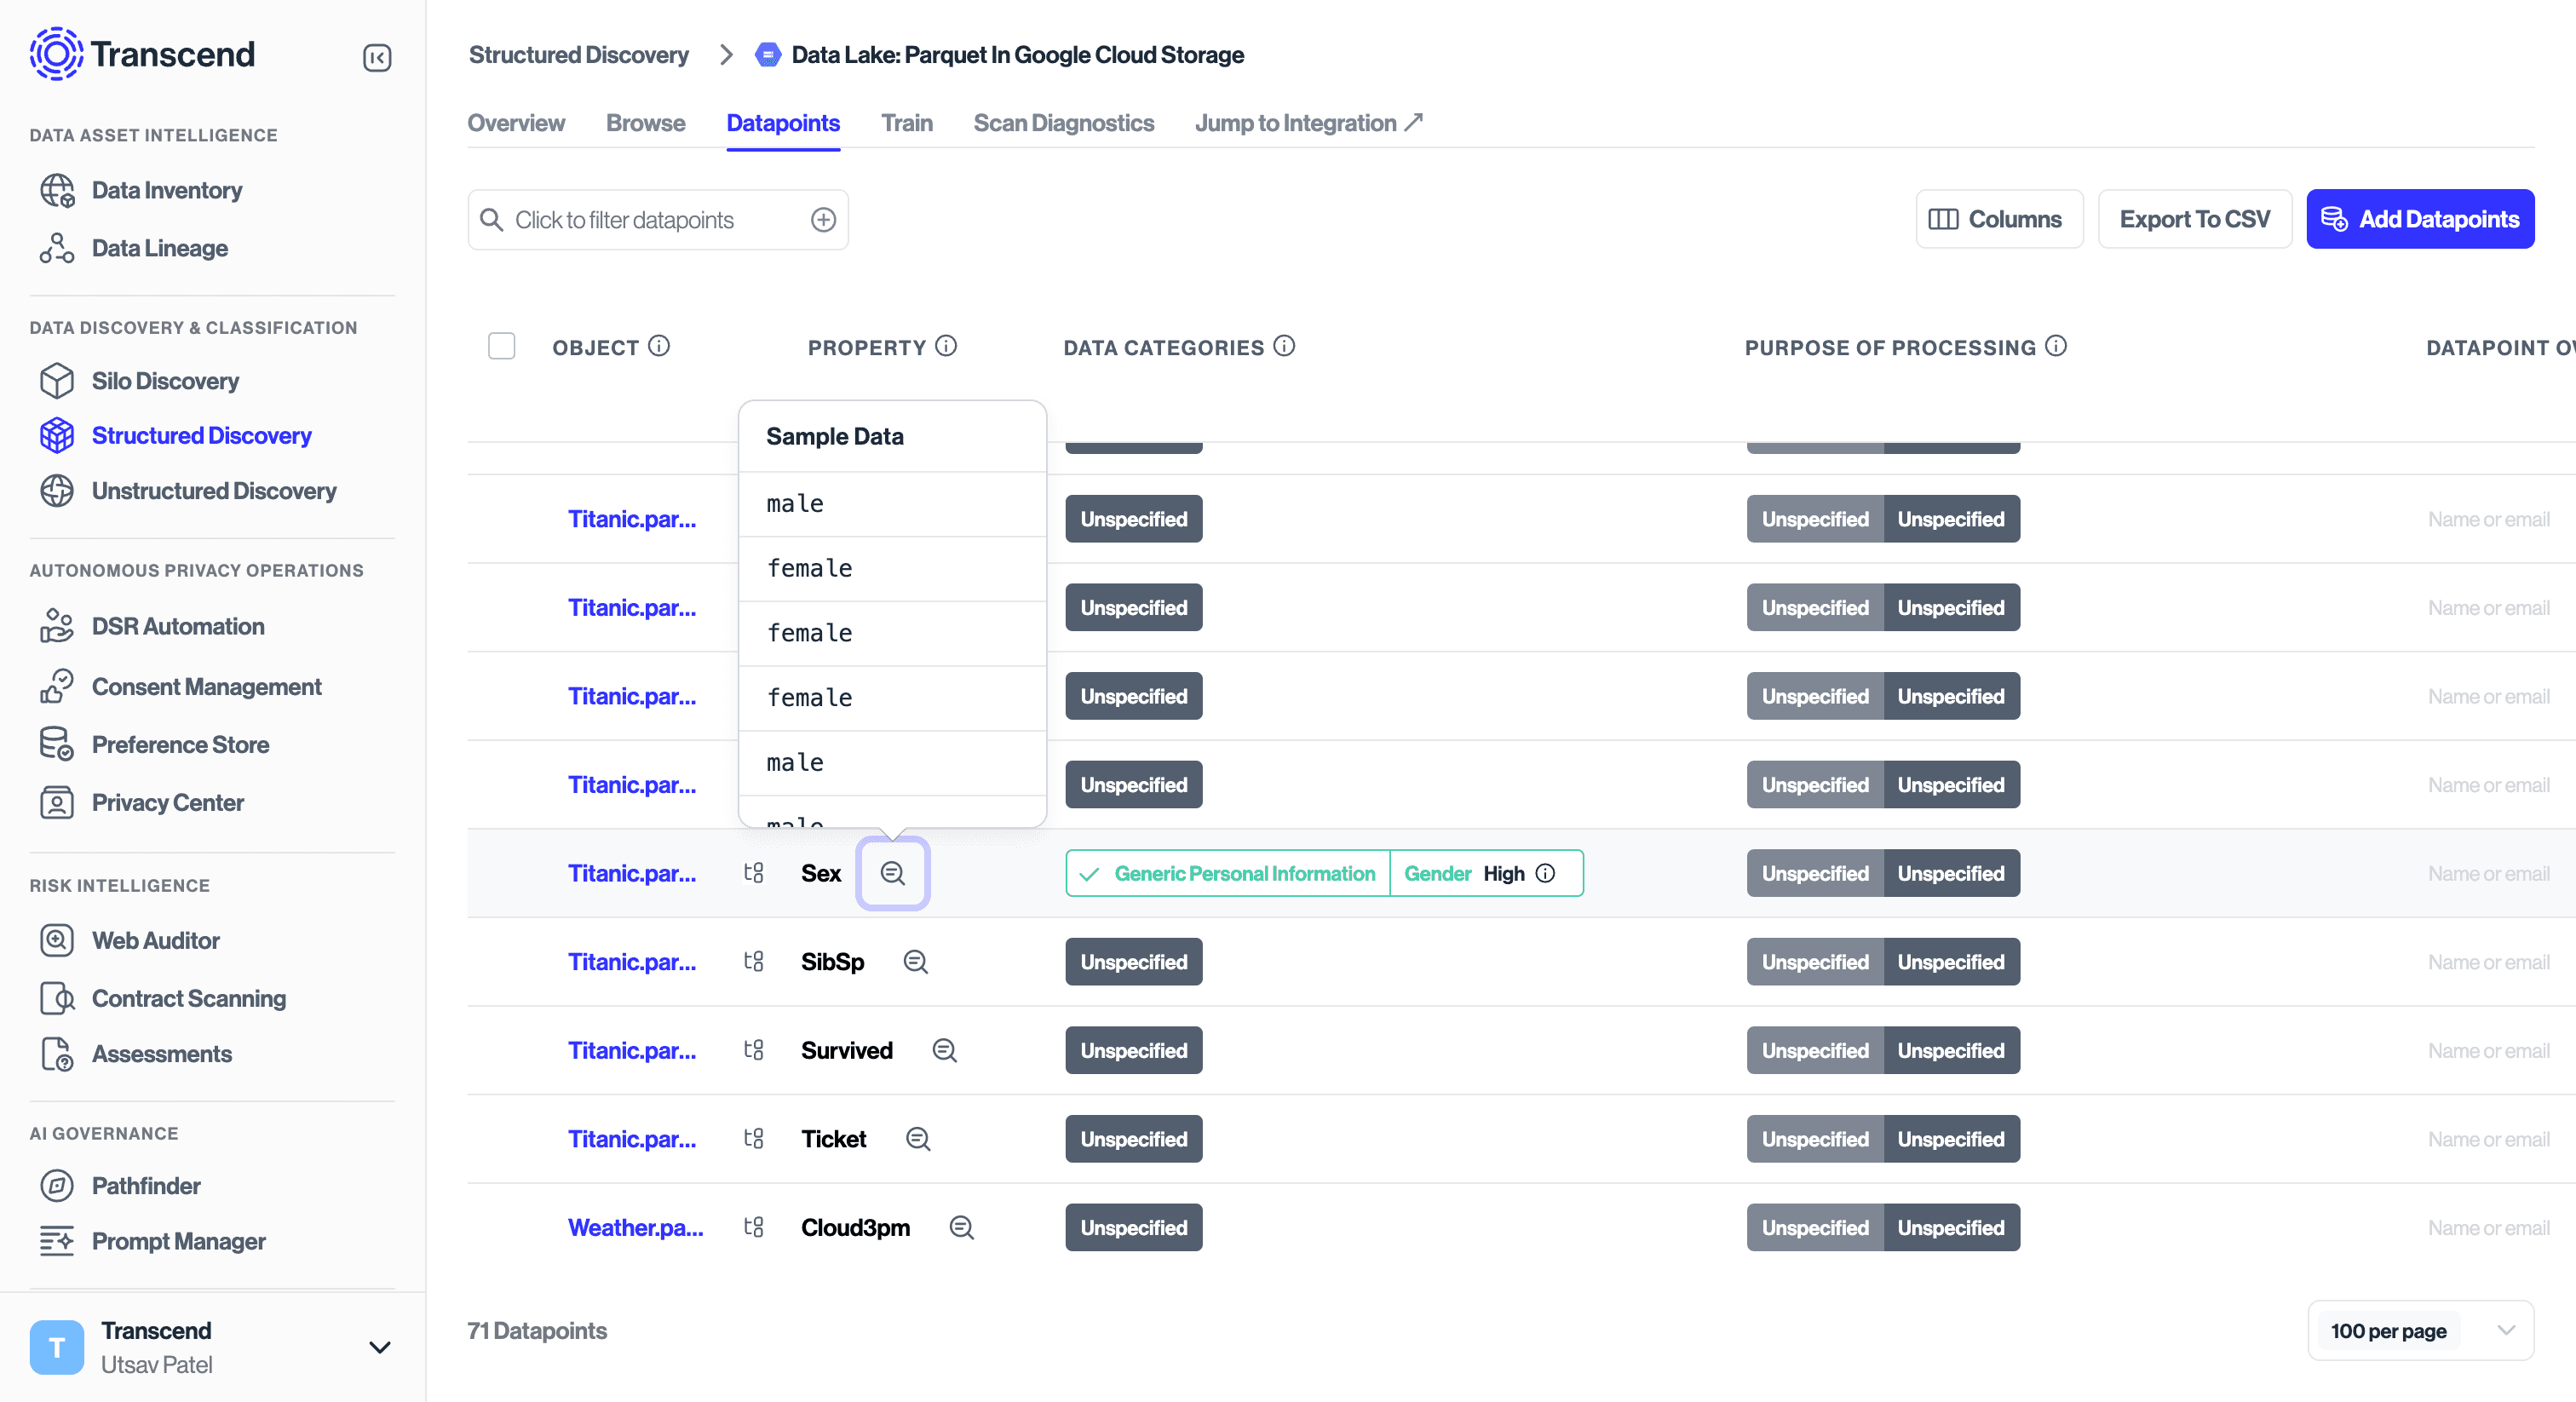Click the magnifier icon next to Survived
The image size is (2576, 1402).
tap(944, 1050)
